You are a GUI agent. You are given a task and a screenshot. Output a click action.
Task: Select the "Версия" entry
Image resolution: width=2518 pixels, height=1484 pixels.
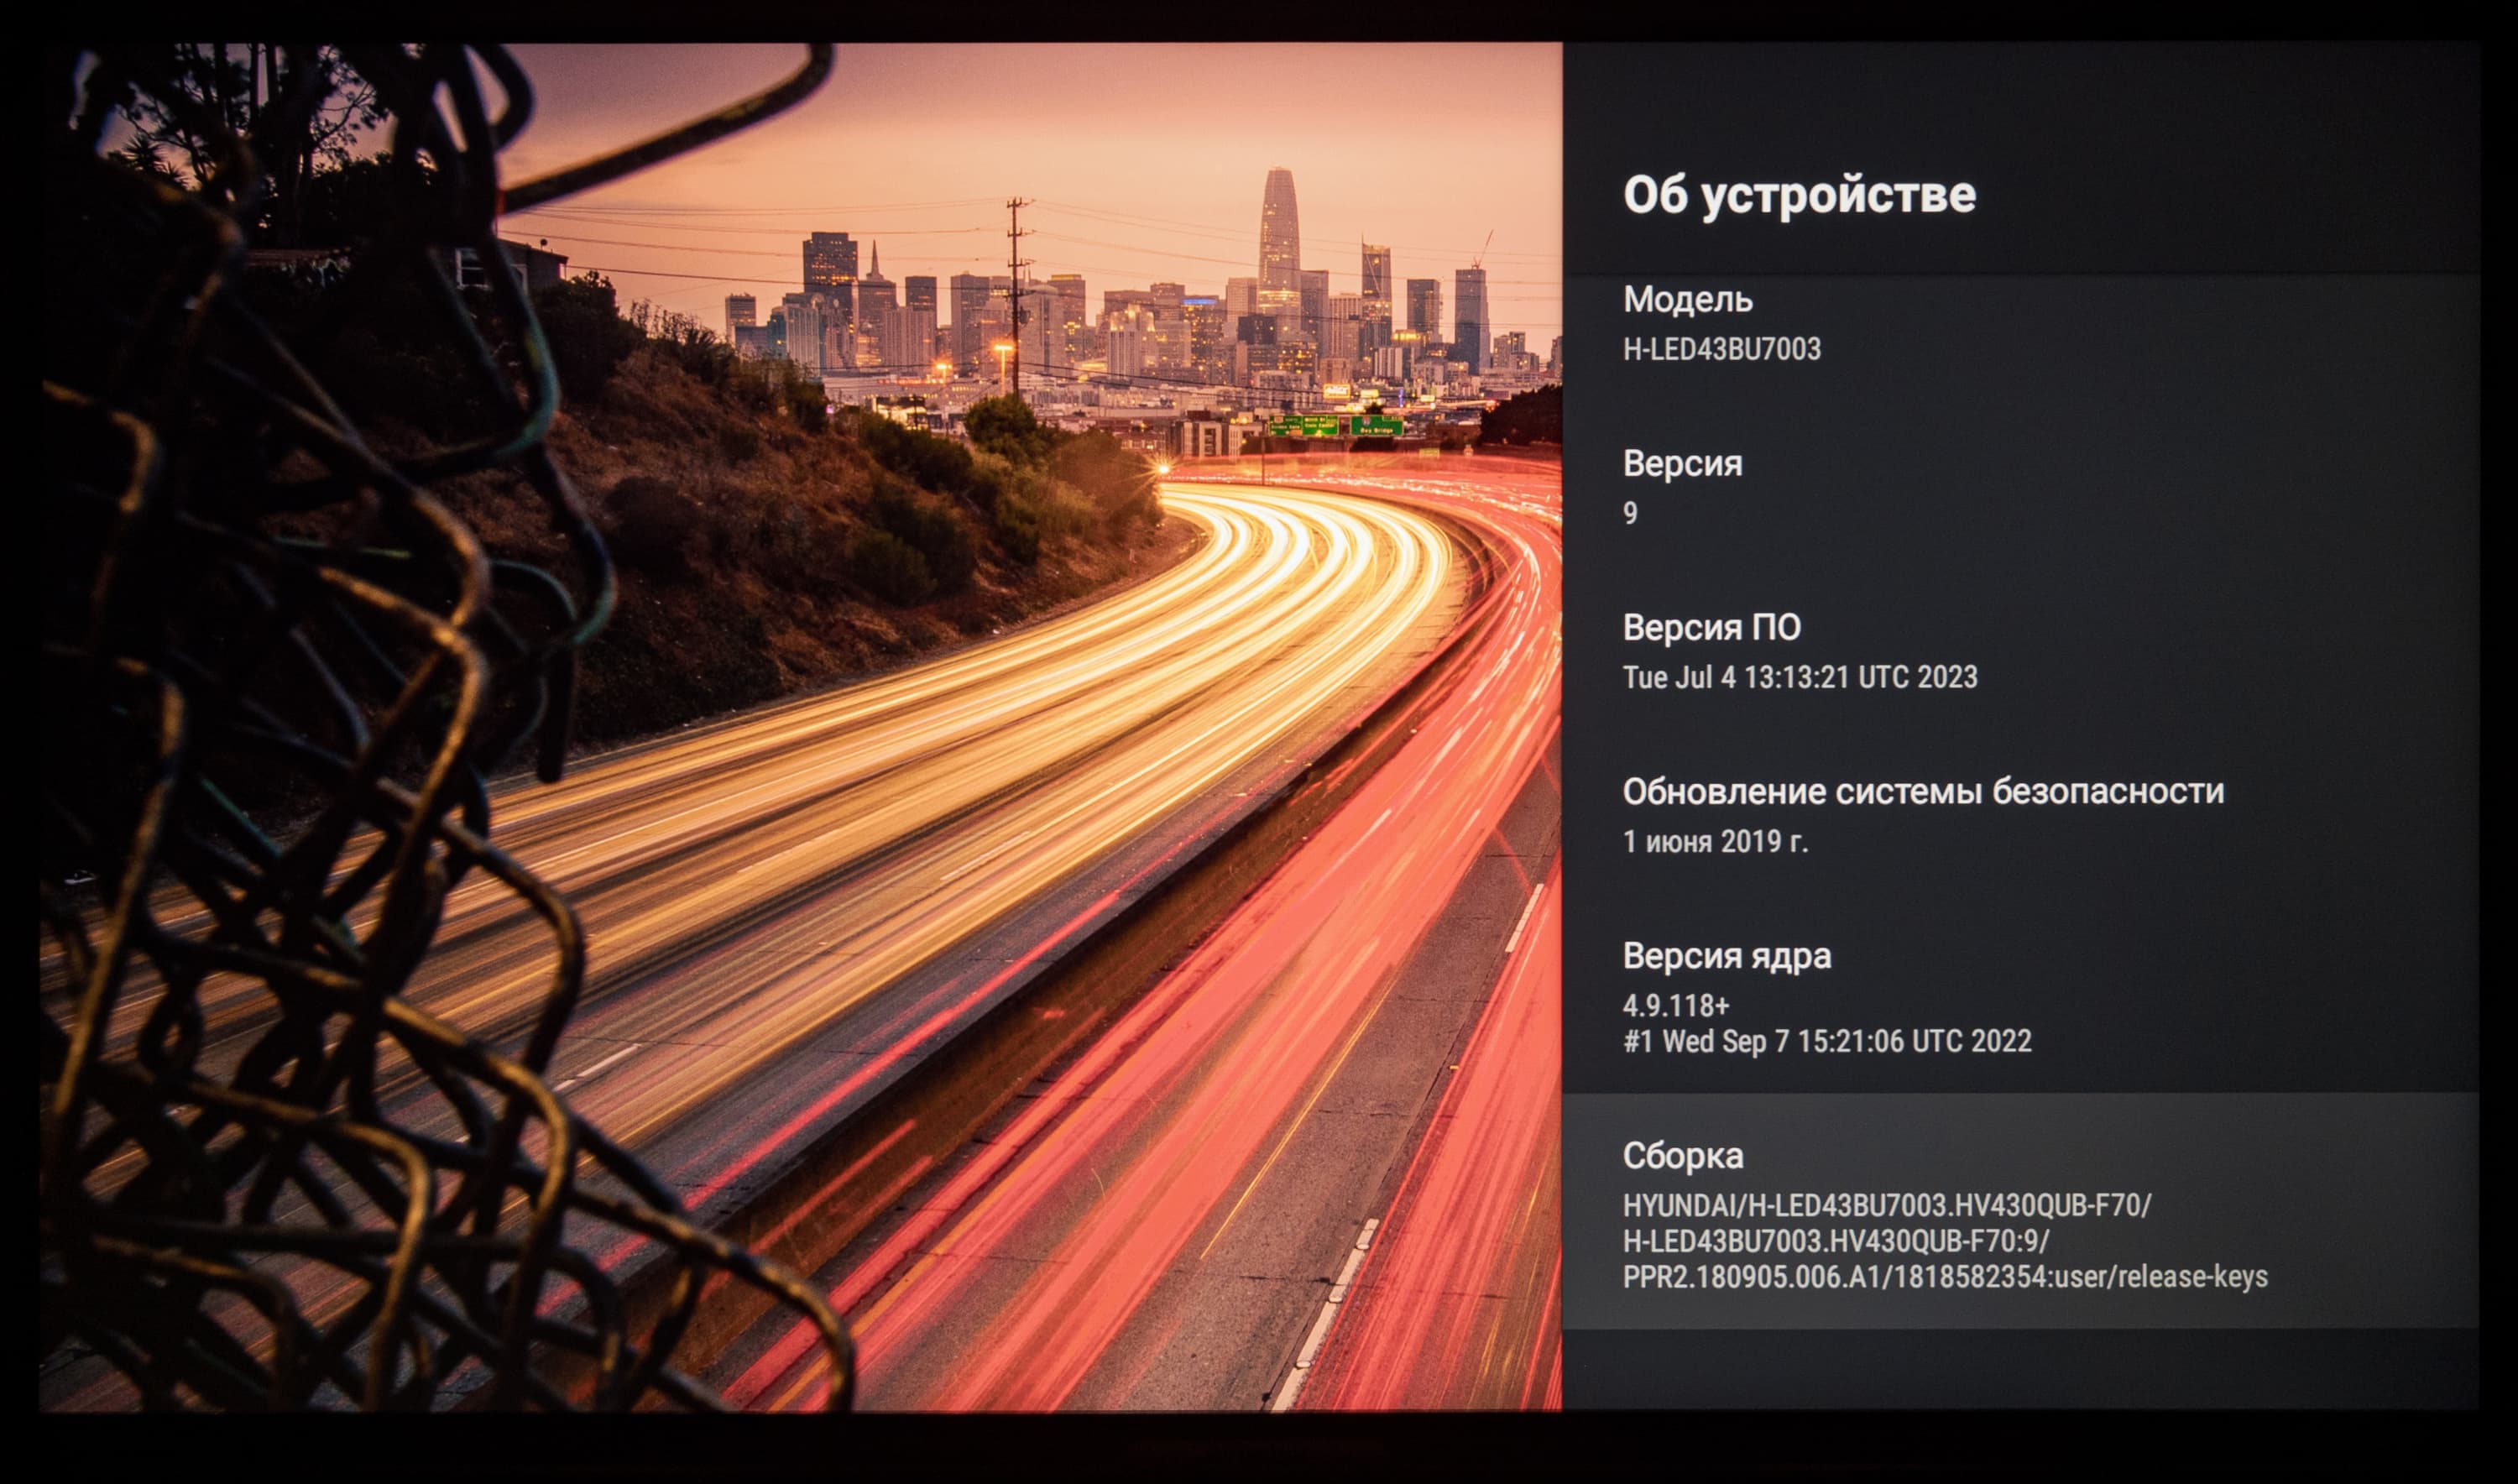point(1682,463)
